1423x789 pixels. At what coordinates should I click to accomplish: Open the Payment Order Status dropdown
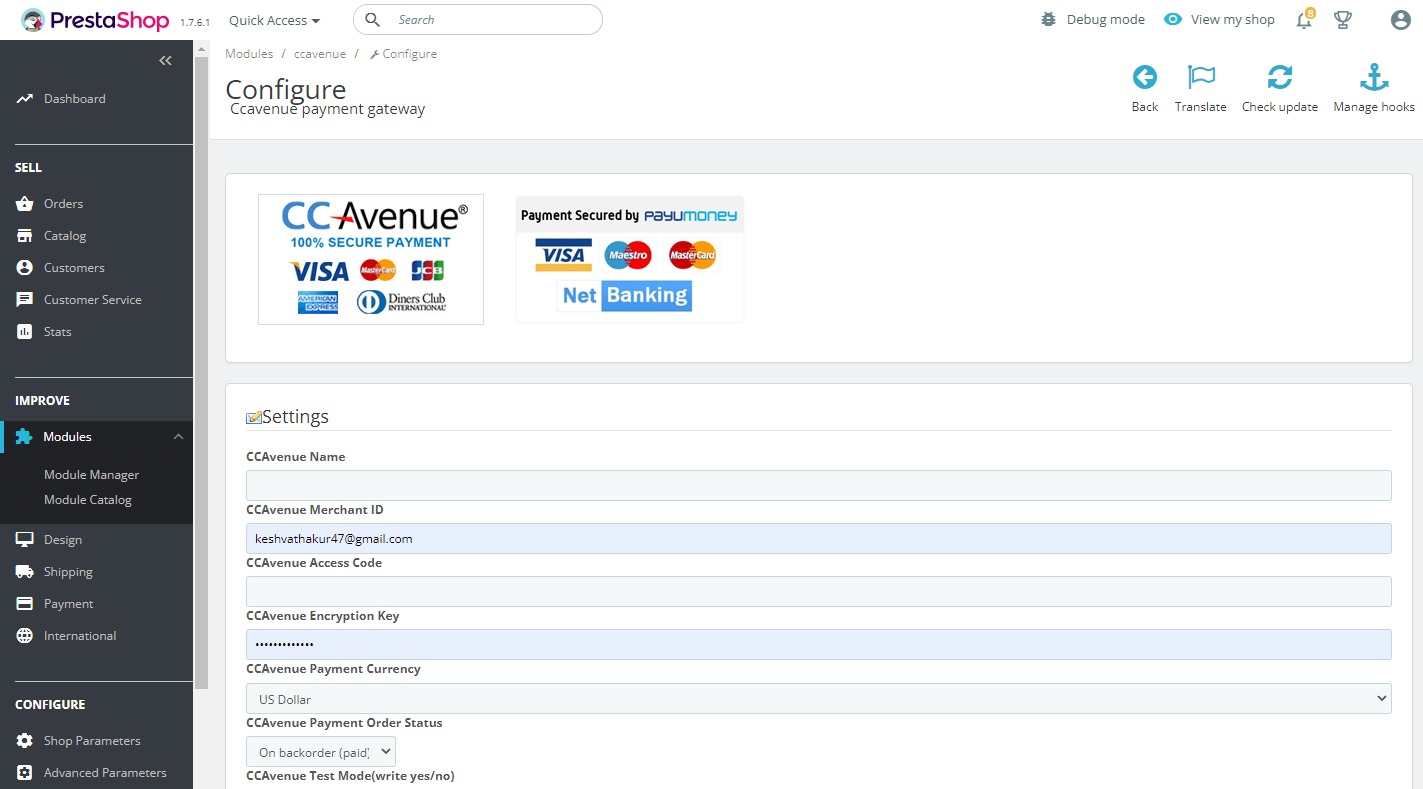tap(321, 752)
